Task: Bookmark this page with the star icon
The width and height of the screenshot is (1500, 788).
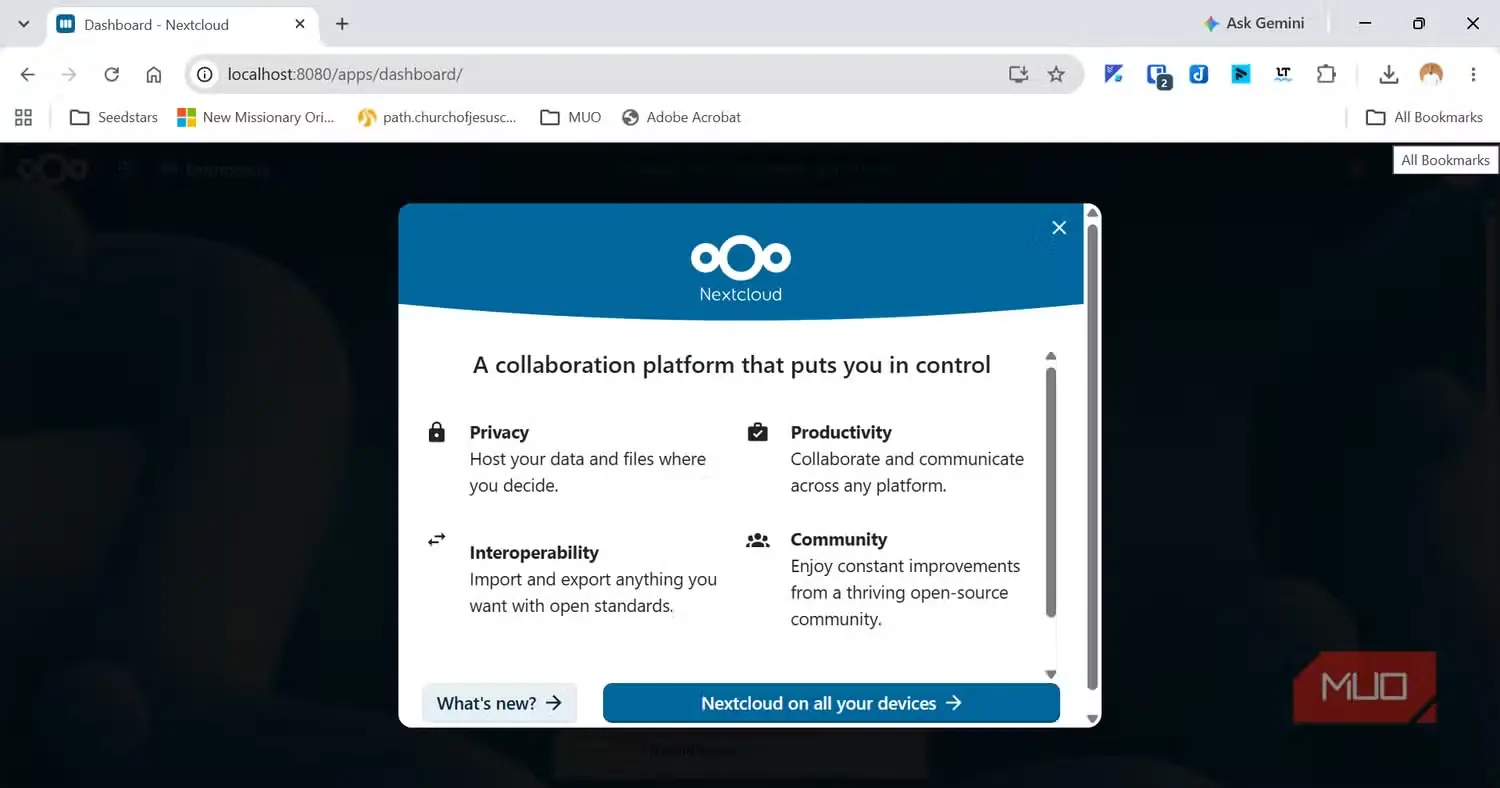Action: [x=1056, y=74]
